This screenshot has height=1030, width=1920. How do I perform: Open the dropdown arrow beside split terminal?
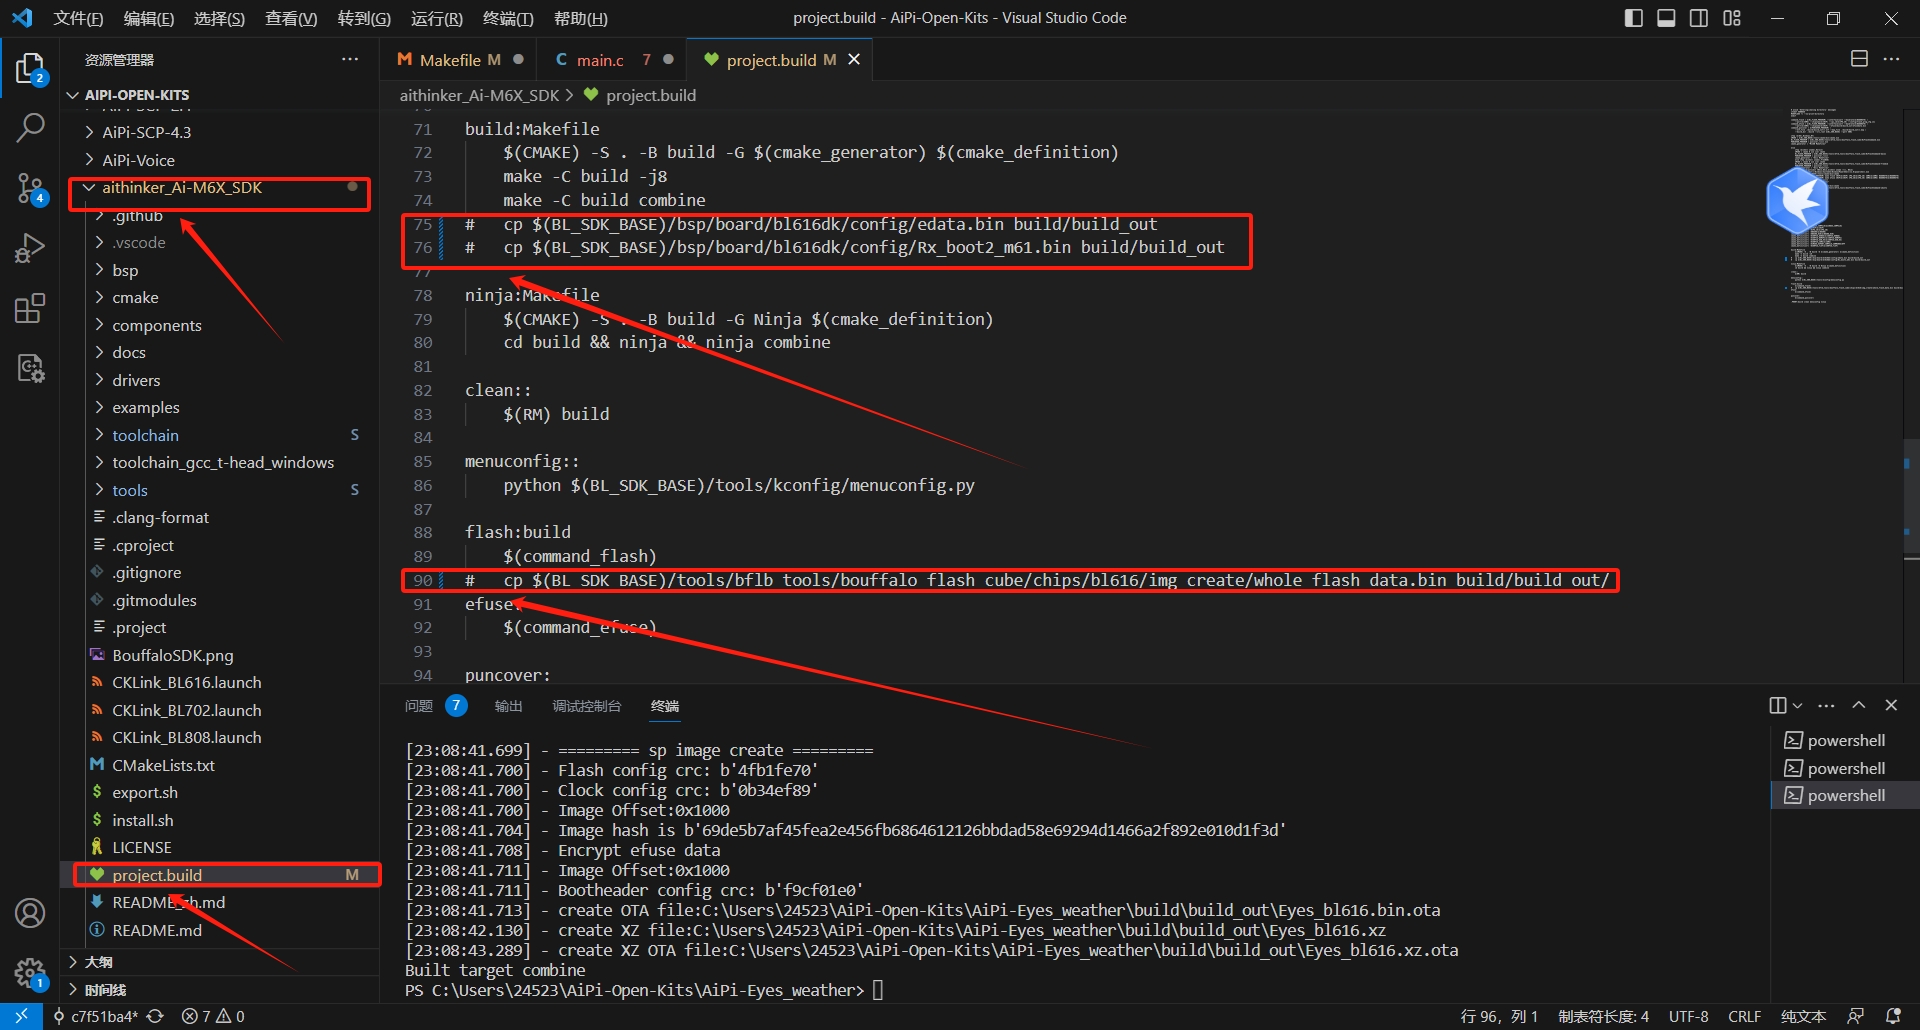(x=1797, y=705)
